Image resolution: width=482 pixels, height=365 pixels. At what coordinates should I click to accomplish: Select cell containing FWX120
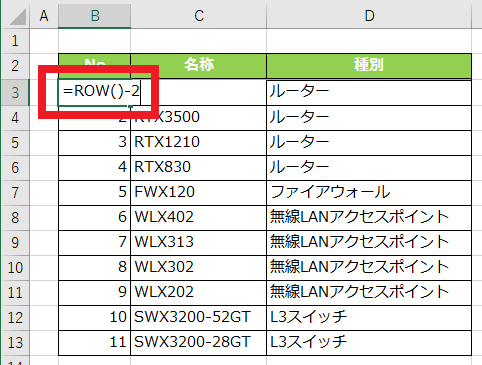tap(199, 193)
